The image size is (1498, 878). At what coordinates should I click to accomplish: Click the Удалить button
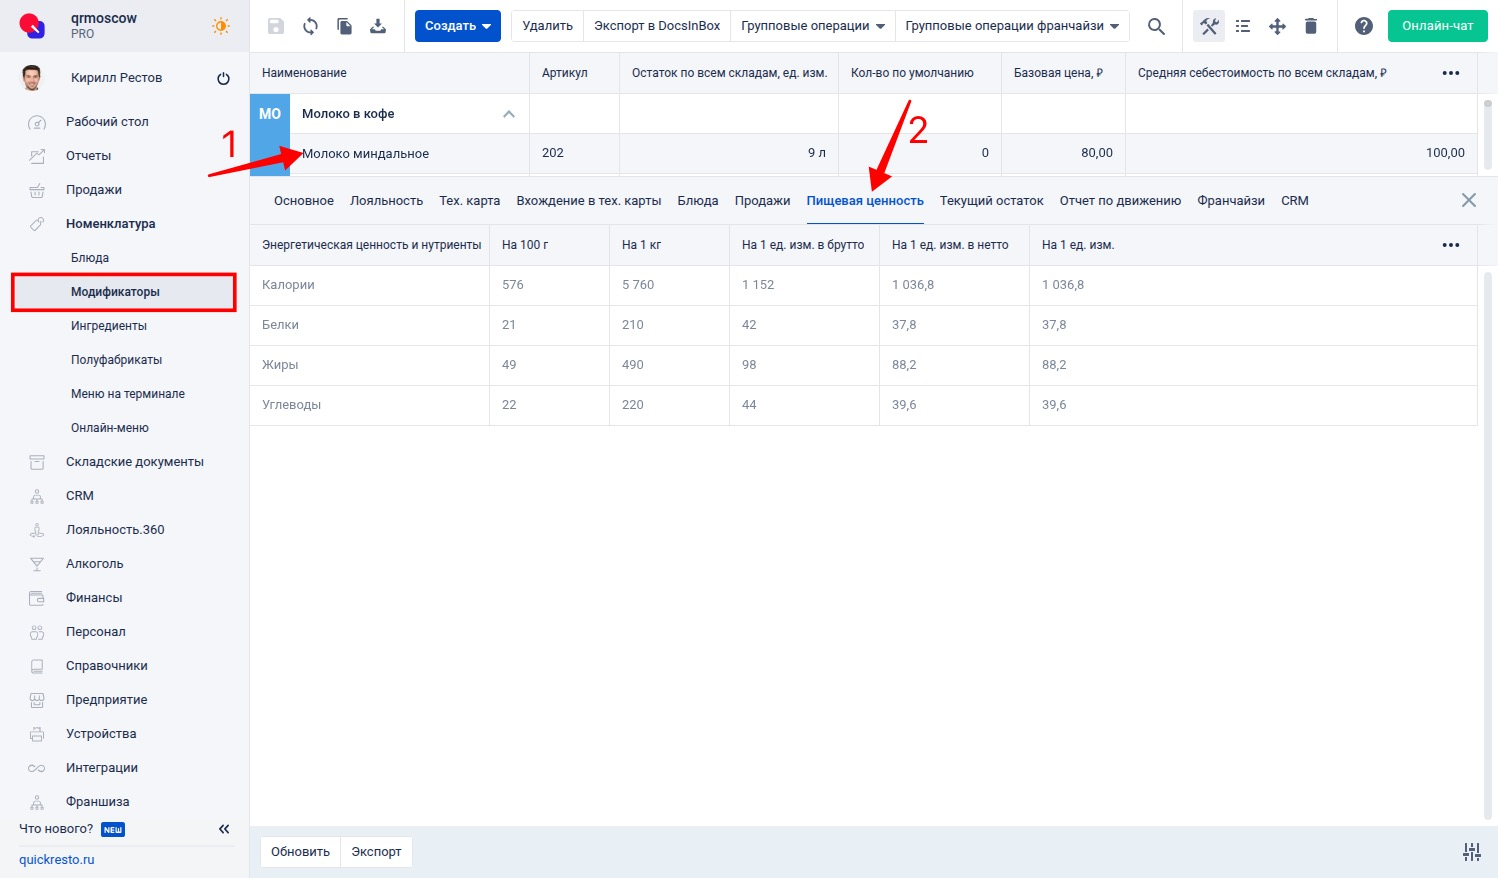pyautogui.click(x=548, y=26)
